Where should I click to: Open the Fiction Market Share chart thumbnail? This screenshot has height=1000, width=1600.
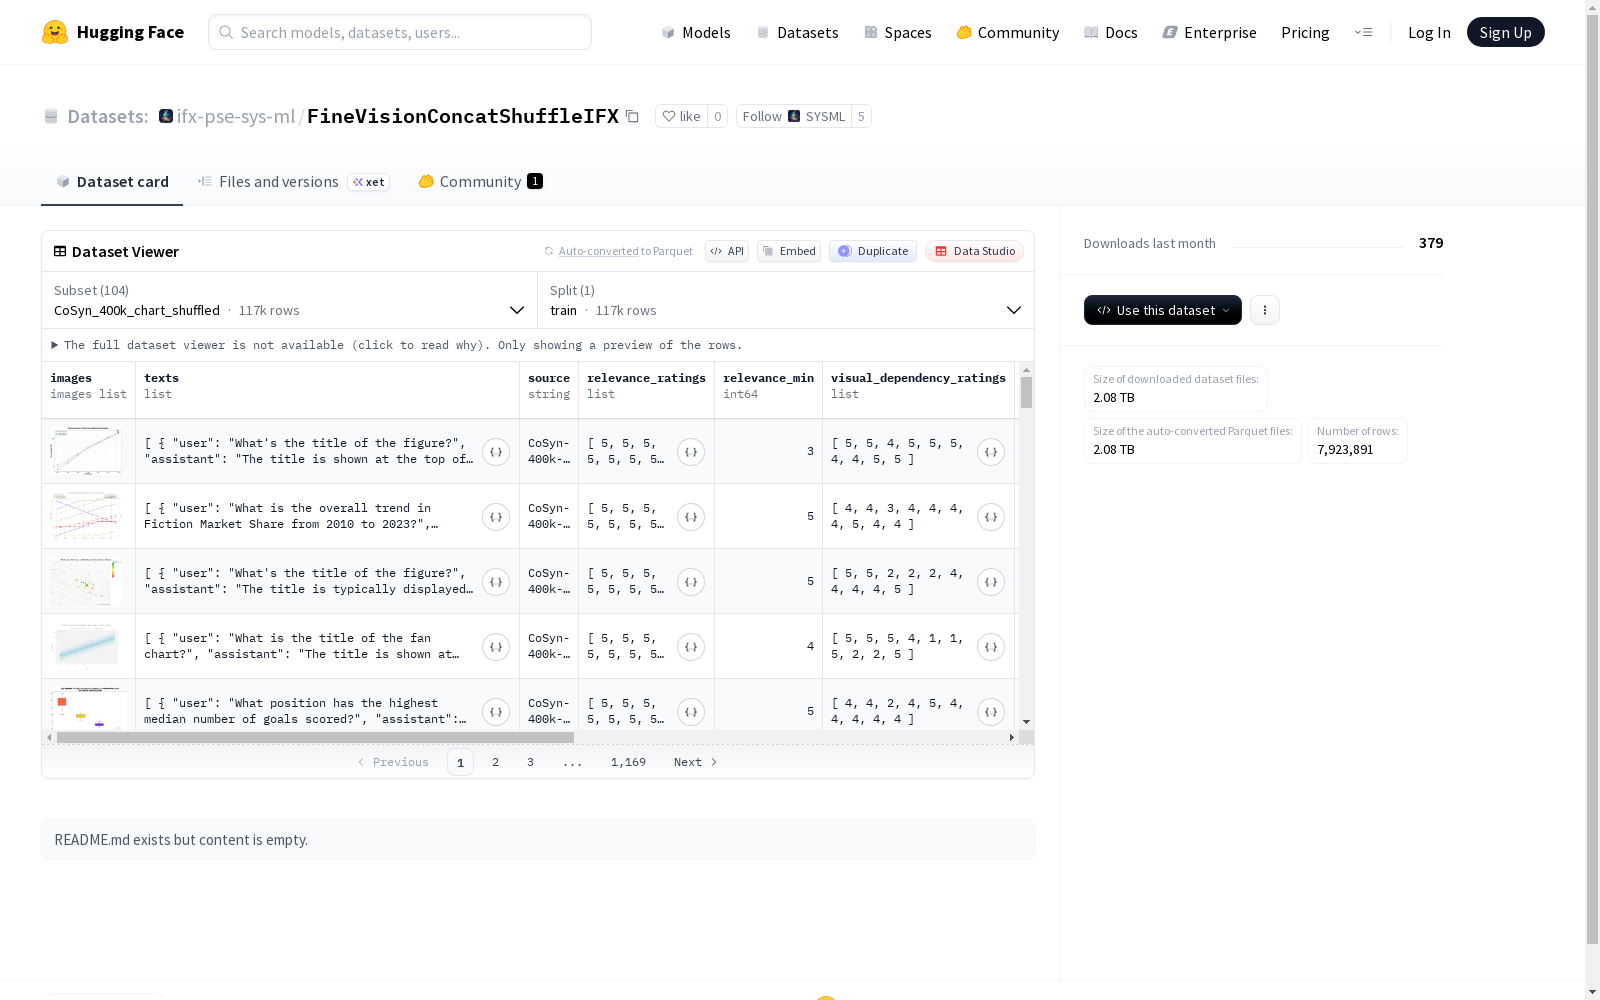coord(88,516)
